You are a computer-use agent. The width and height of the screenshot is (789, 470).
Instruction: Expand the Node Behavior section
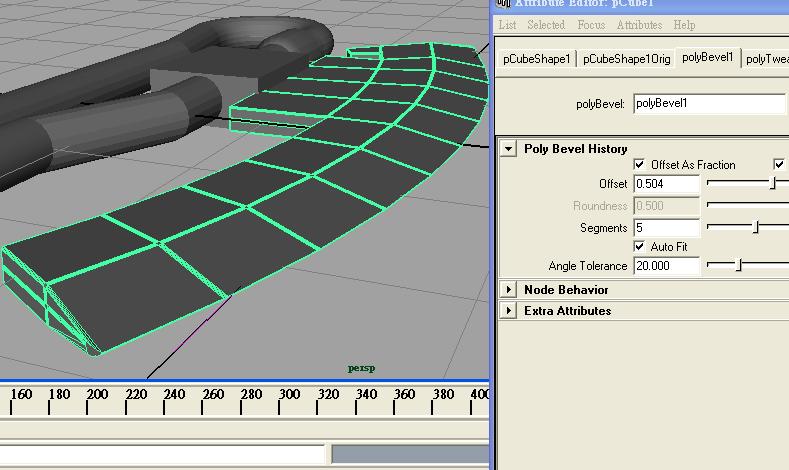(508, 290)
